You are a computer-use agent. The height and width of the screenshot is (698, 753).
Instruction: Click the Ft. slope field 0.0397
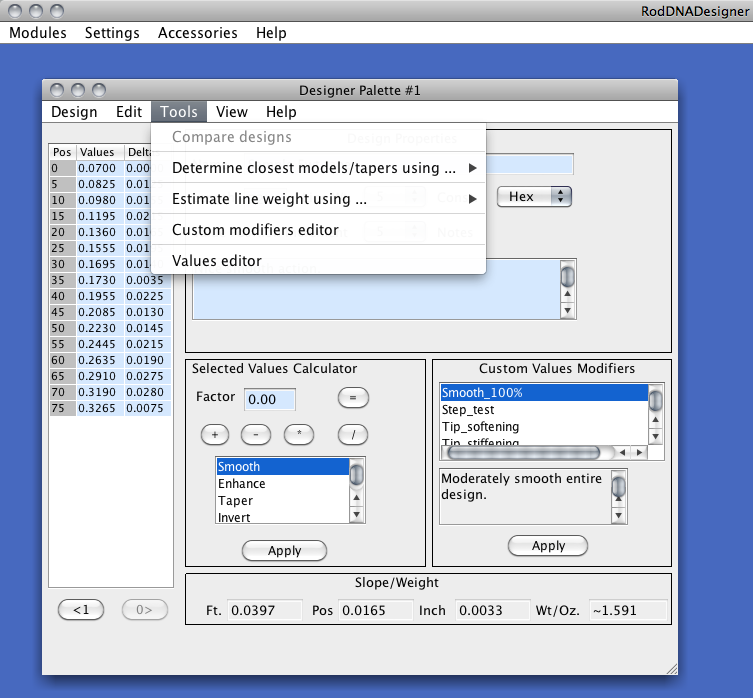point(265,611)
